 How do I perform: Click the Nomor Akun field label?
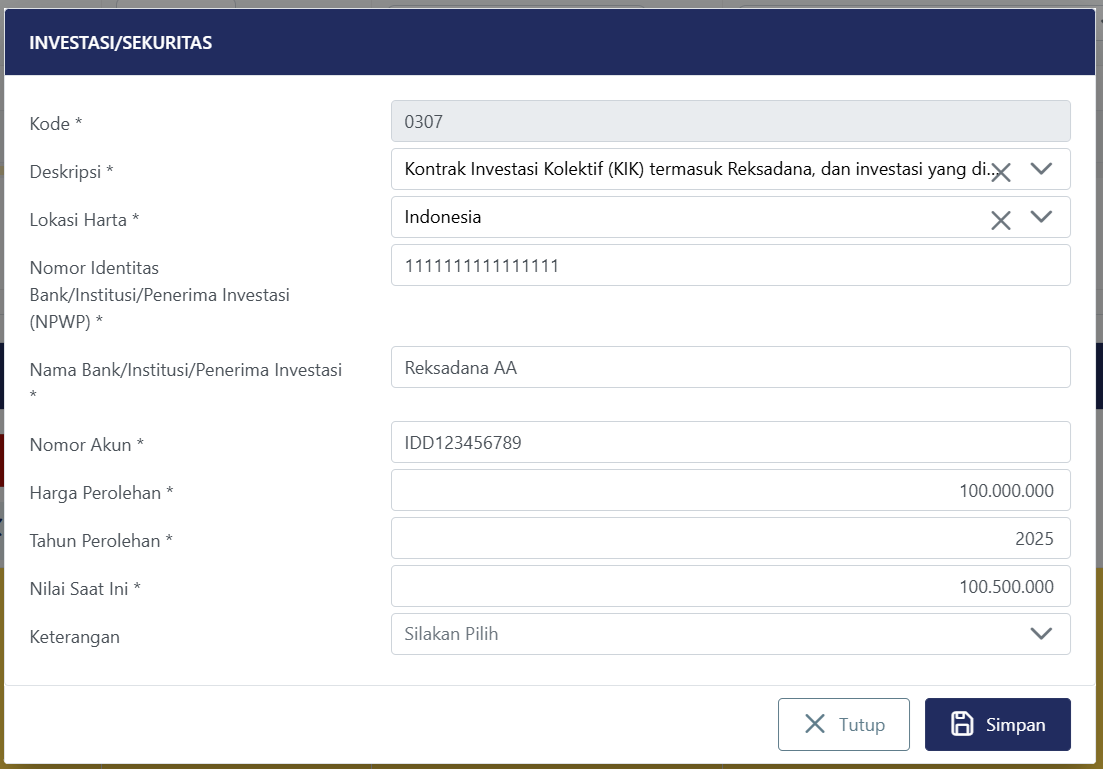pyautogui.click(x=86, y=445)
